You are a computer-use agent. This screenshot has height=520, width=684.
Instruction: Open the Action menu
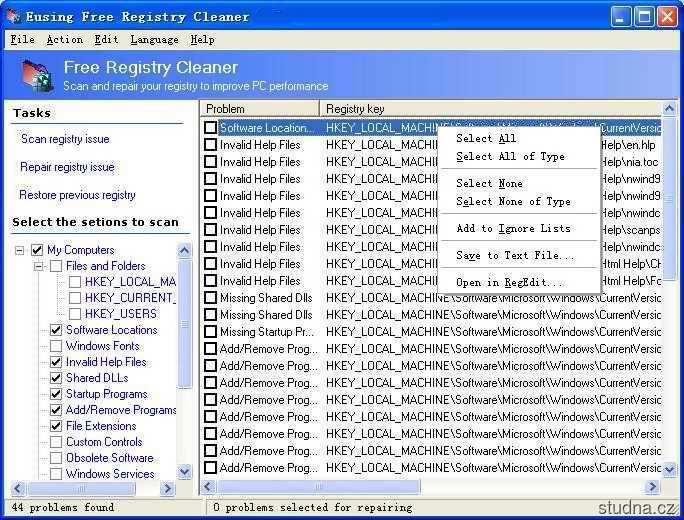pyautogui.click(x=65, y=39)
